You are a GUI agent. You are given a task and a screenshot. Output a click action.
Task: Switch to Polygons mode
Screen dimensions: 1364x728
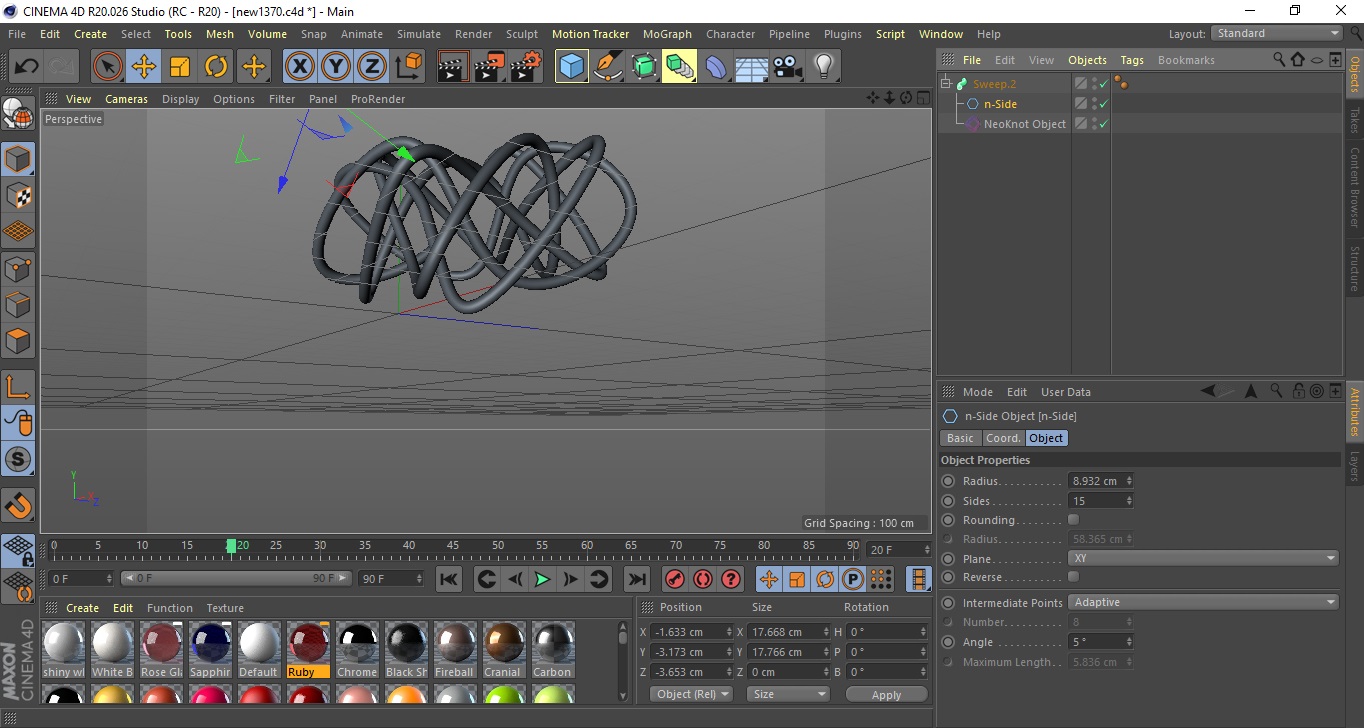click(18, 341)
